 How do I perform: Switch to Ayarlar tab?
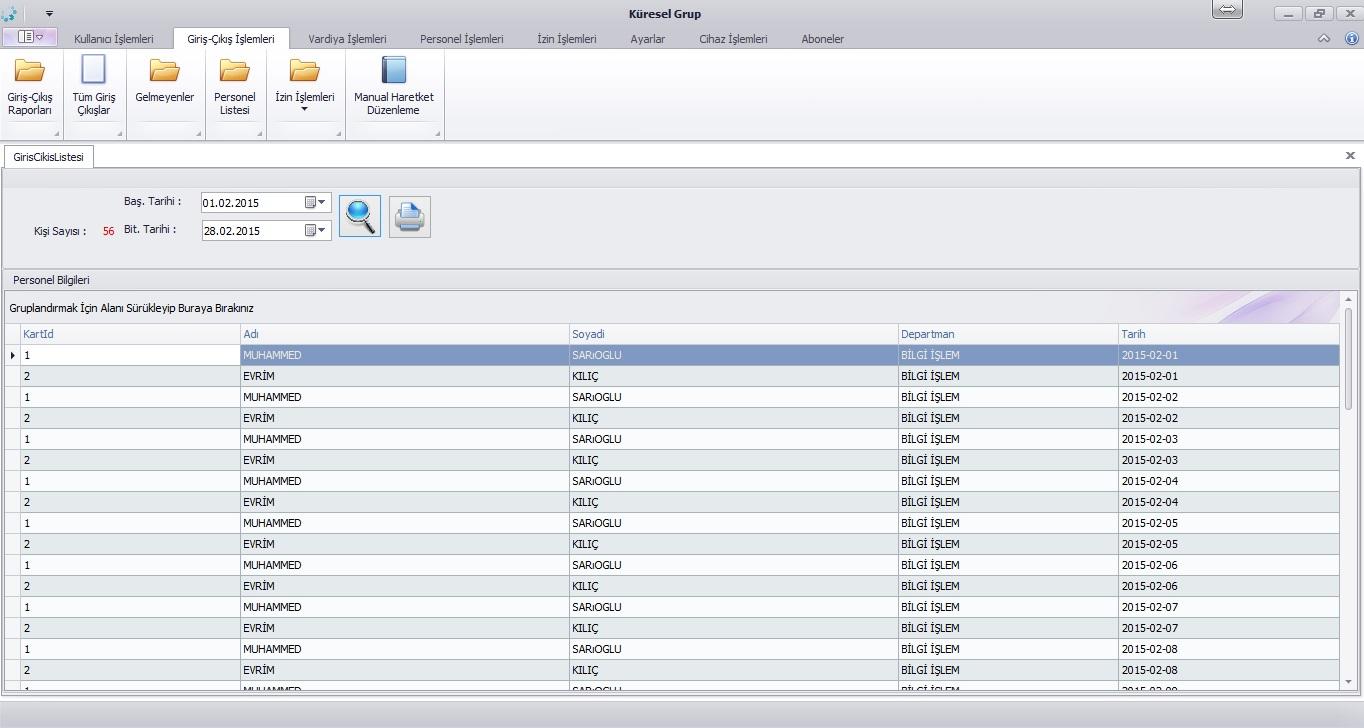coord(648,39)
